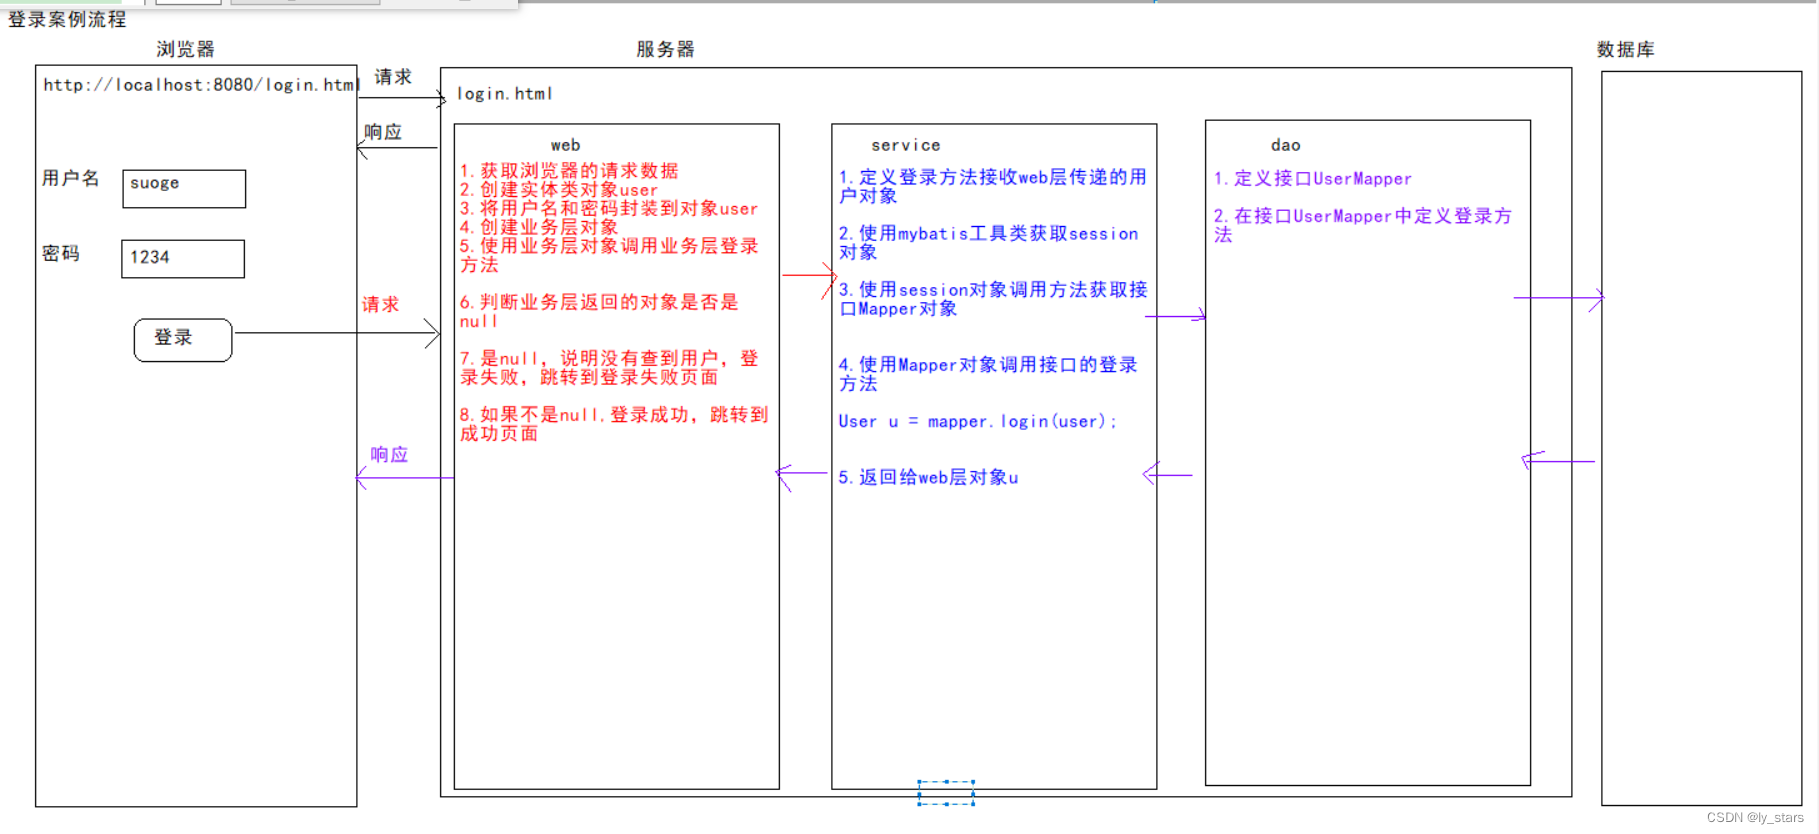Screen dimensions: 1819x834
Task: Click the dao layer heading
Action: click(x=1286, y=145)
